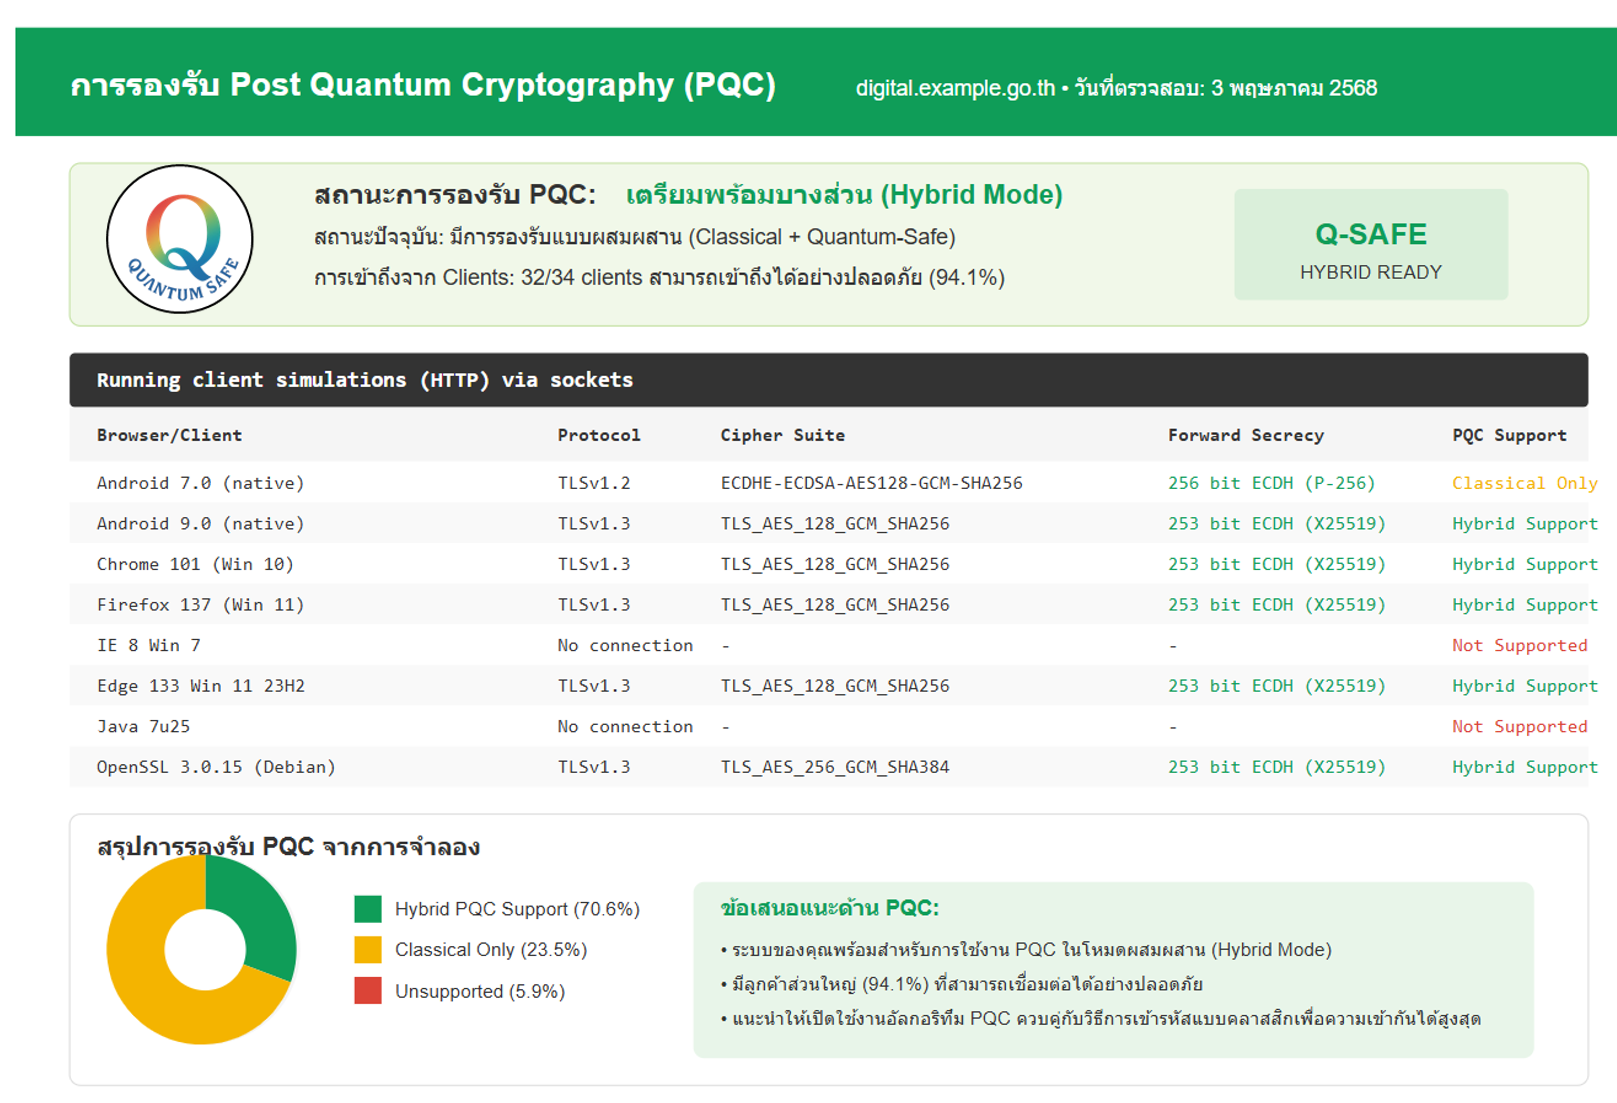
Task: Click the Unsupported (5.9%) legend label
Action: click(x=480, y=991)
